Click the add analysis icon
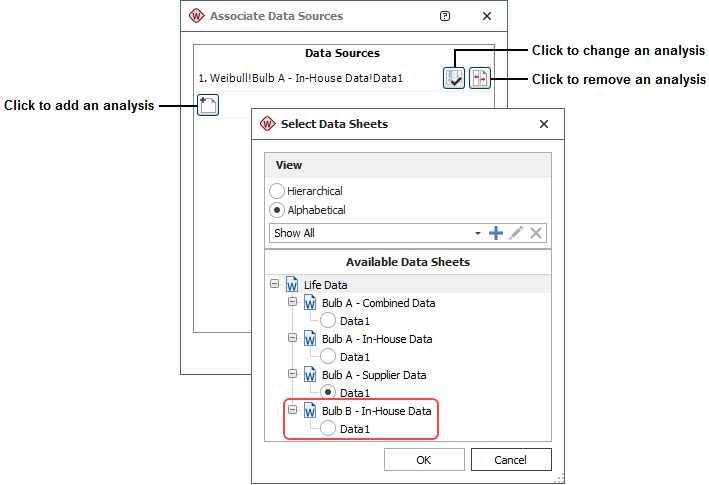709x485 pixels. (207, 106)
